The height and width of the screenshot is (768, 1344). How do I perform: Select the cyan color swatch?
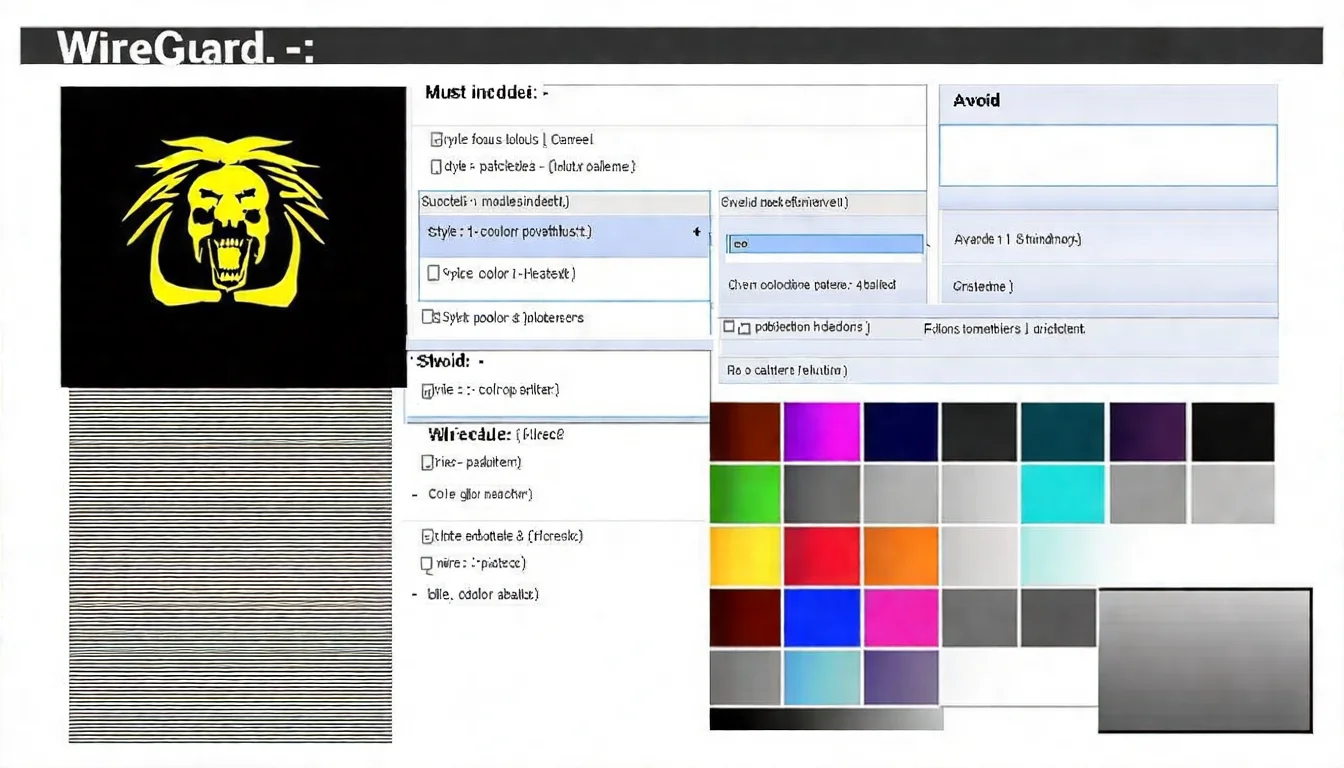pos(1062,493)
